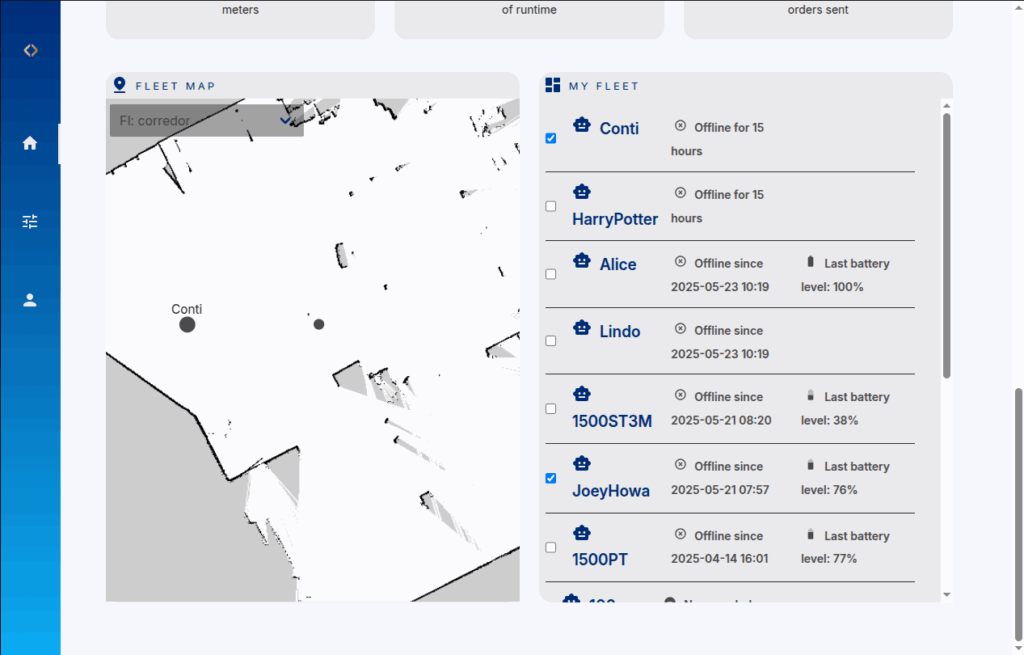Screen dimensions: 1024x655
Task: Click the 'MY FLEET' panel heading
Action: pos(603,86)
